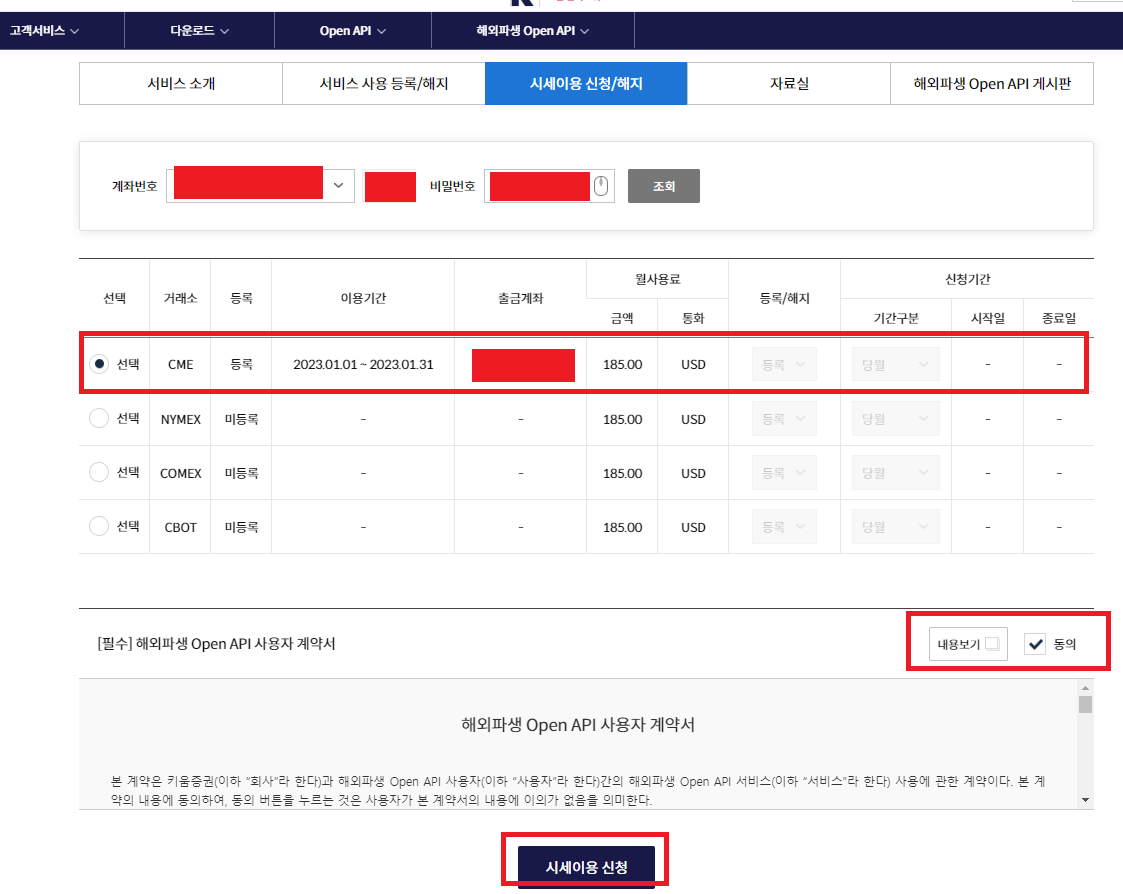Open the 다운로드 menu
1123x894 pixels.
tap(199, 31)
